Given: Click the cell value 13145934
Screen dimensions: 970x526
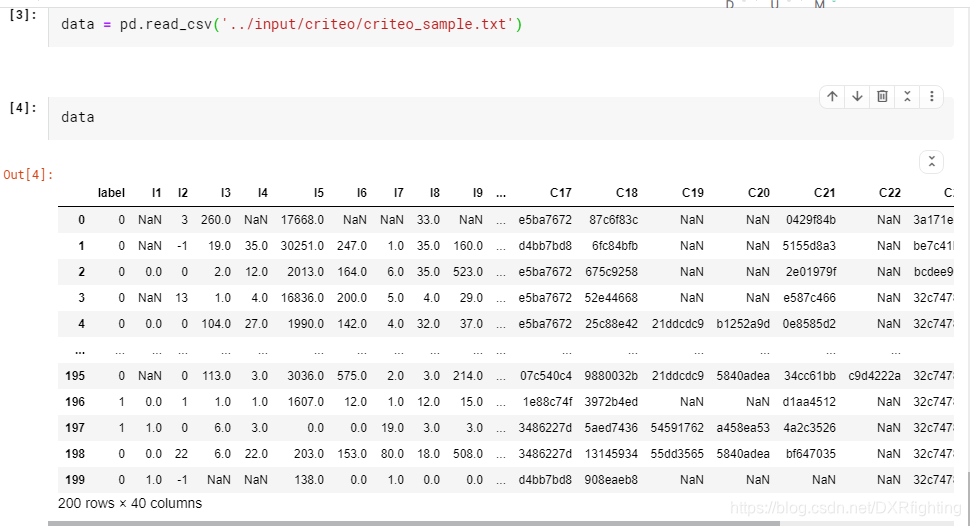Looking at the screenshot, I should click(611, 454).
